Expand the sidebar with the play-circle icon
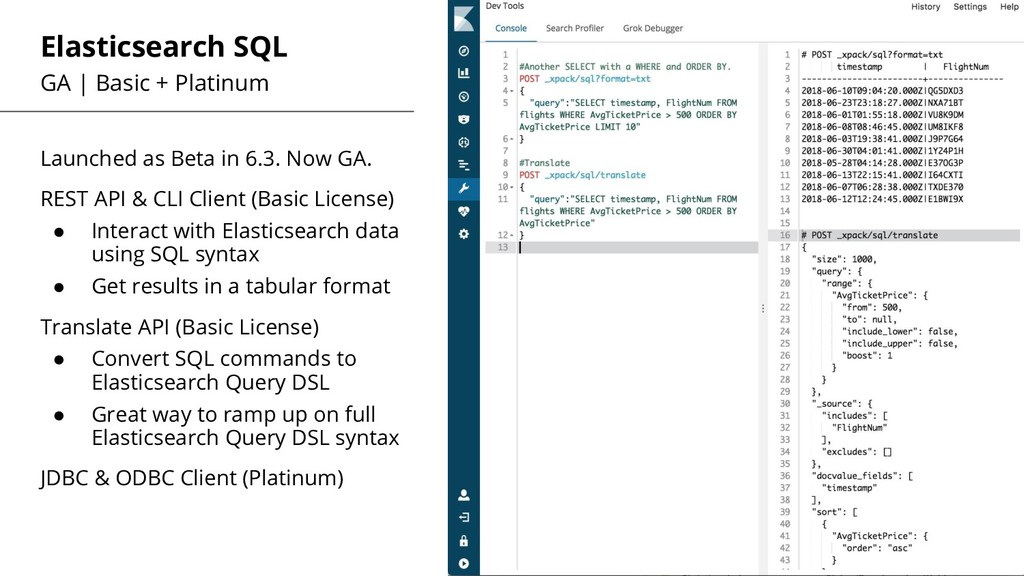 tap(464, 564)
